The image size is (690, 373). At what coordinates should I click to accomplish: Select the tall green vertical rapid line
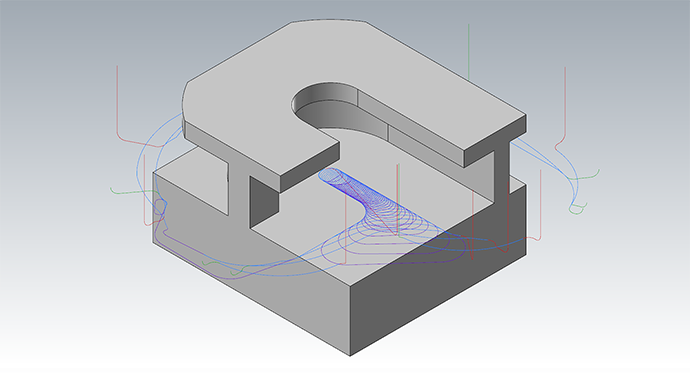tap(469, 52)
